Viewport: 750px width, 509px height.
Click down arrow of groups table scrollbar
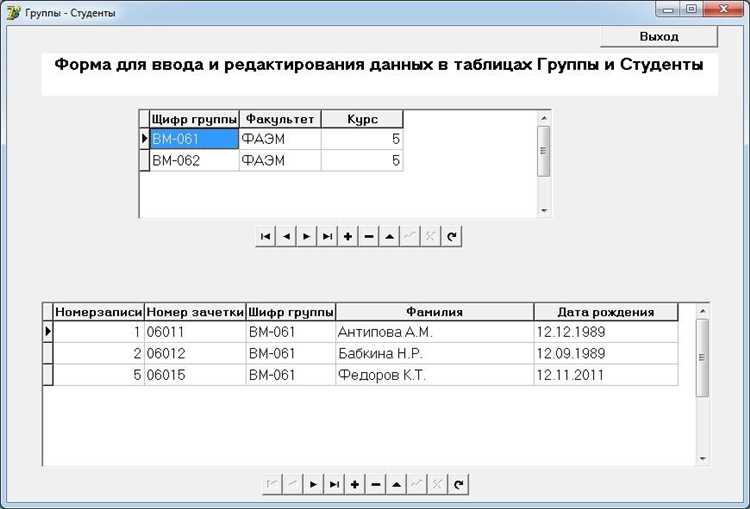(x=544, y=210)
